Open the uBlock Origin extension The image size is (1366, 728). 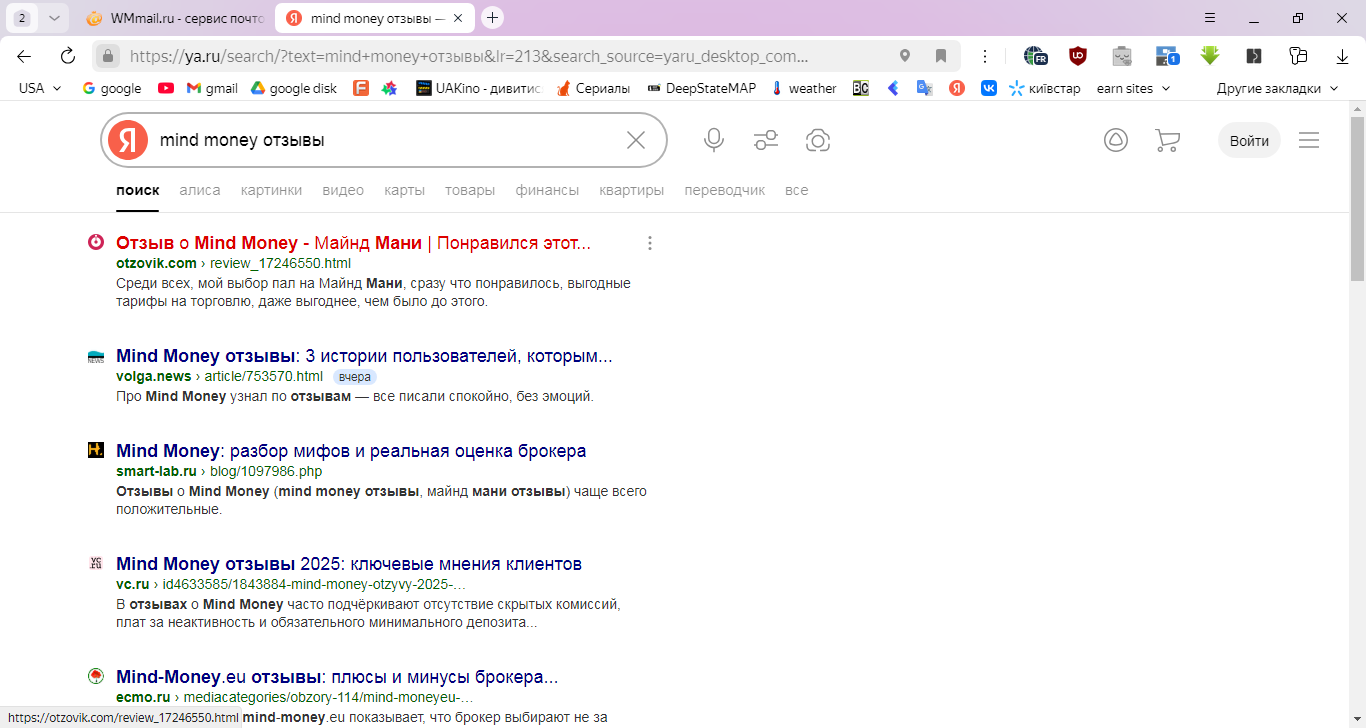1078,56
